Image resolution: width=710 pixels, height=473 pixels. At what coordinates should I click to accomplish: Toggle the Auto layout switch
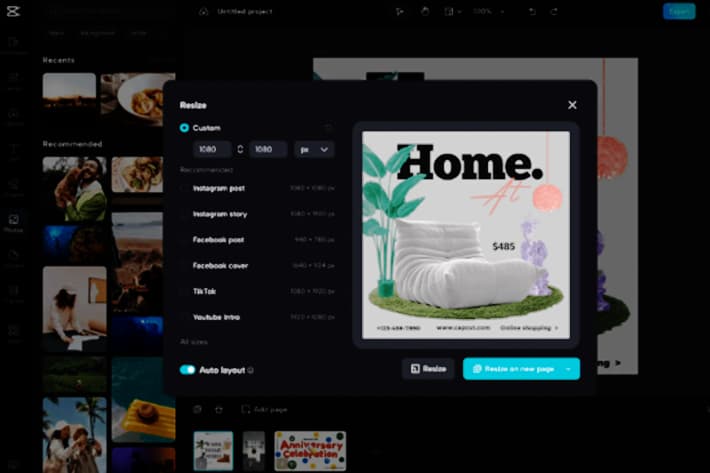pyautogui.click(x=187, y=370)
